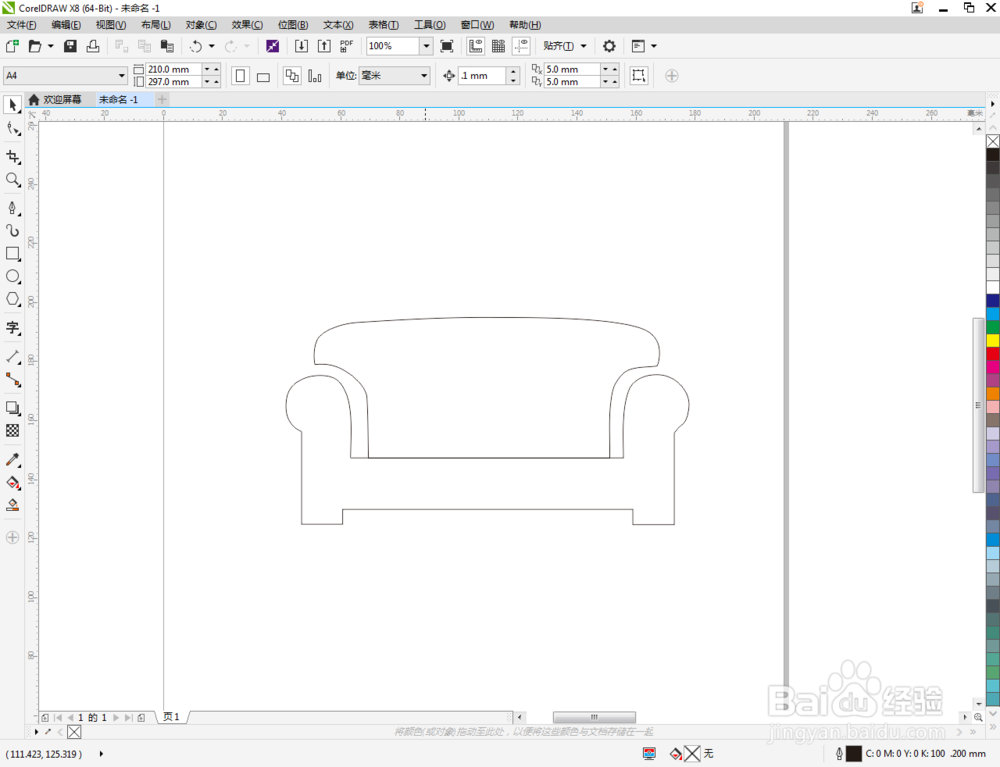Image resolution: width=1000 pixels, height=767 pixels.
Task: Select the Connector tool
Action: click(x=13, y=380)
